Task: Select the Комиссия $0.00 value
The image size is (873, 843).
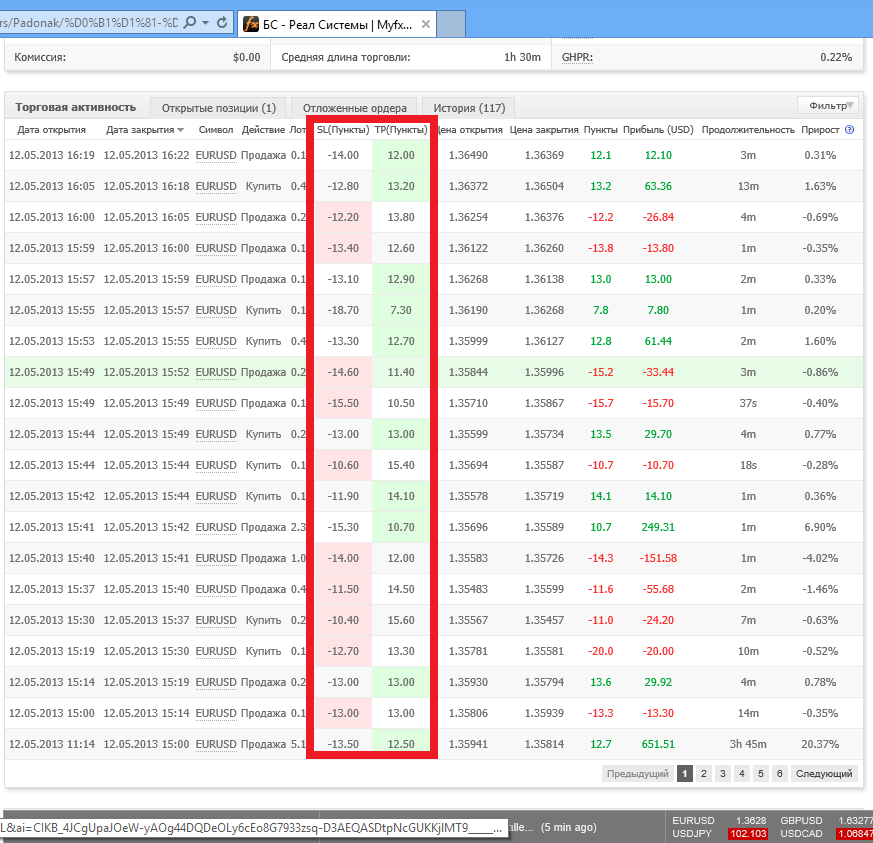Action: click(x=247, y=57)
